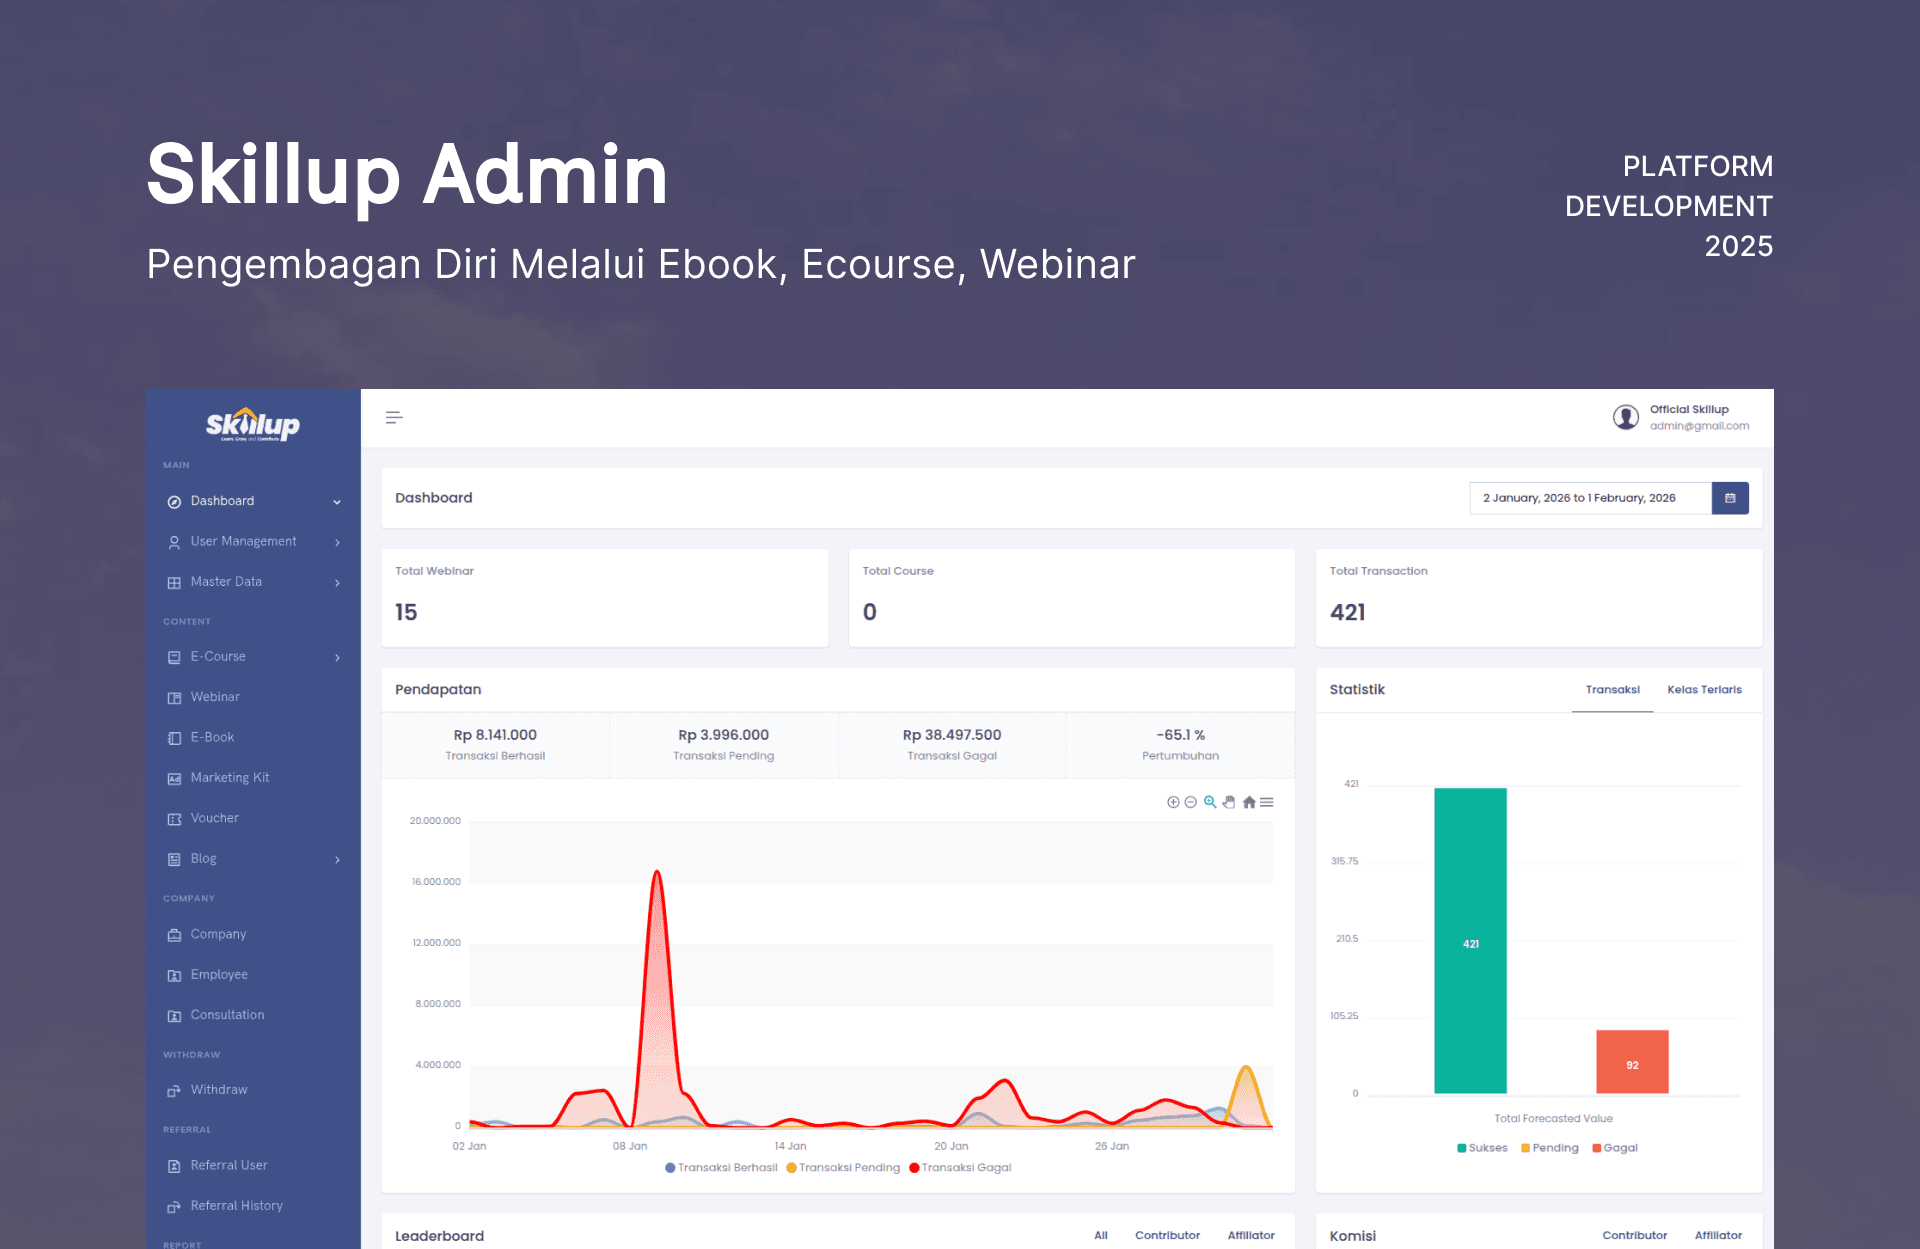Select the Voucher icon in sidebar
1920x1249 pixels.
174,818
